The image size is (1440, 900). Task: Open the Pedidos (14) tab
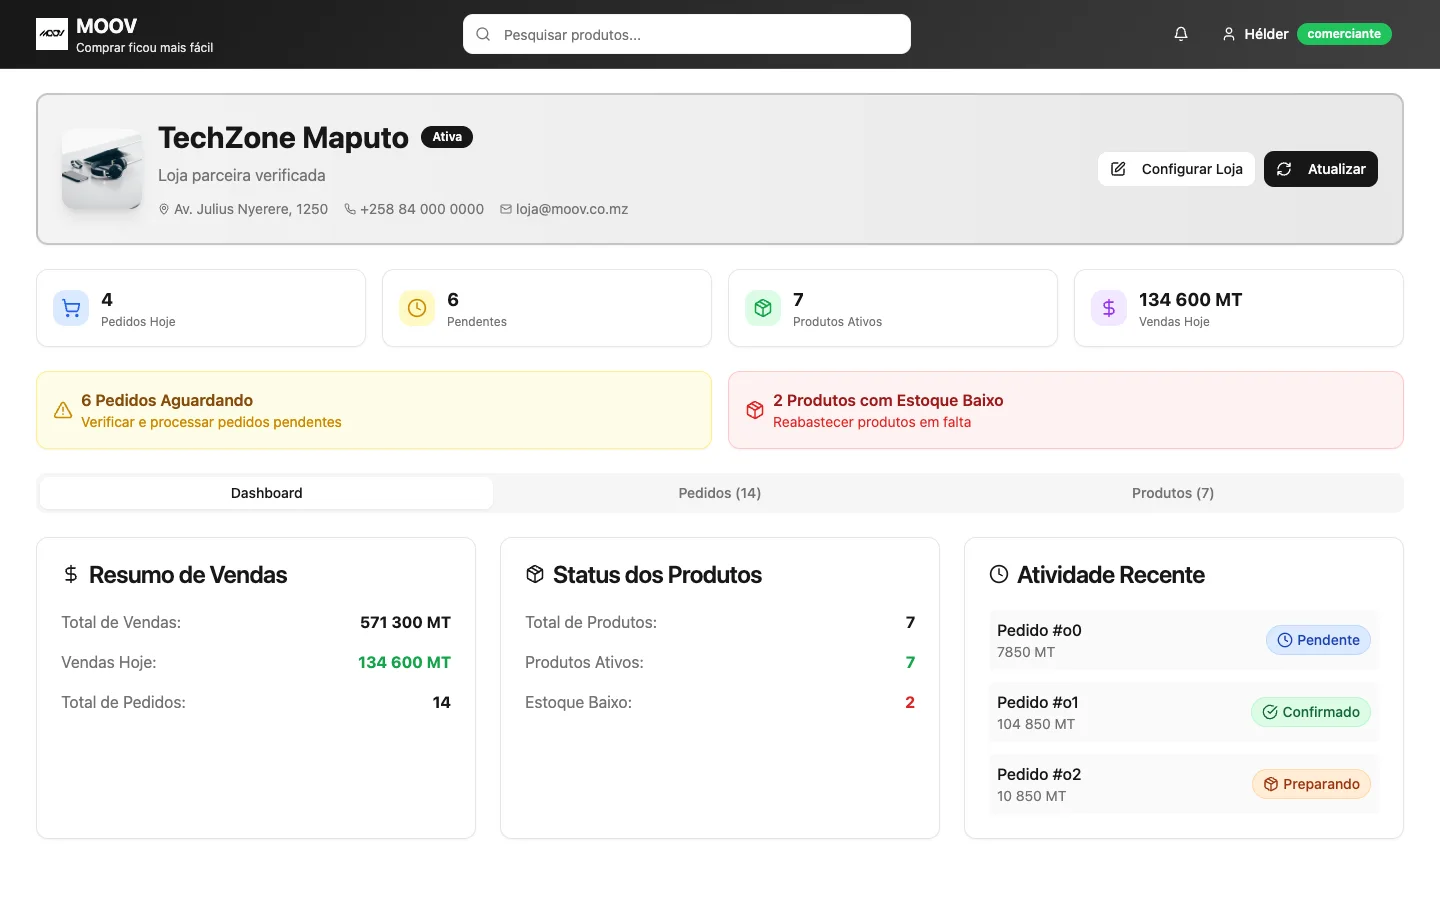[x=720, y=493]
